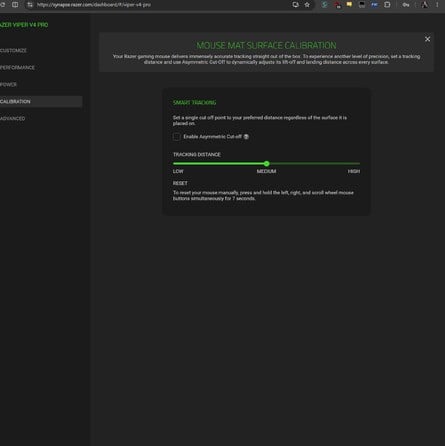Open the blue labeled browser extension
The image size is (445, 446).
pos(374,5)
